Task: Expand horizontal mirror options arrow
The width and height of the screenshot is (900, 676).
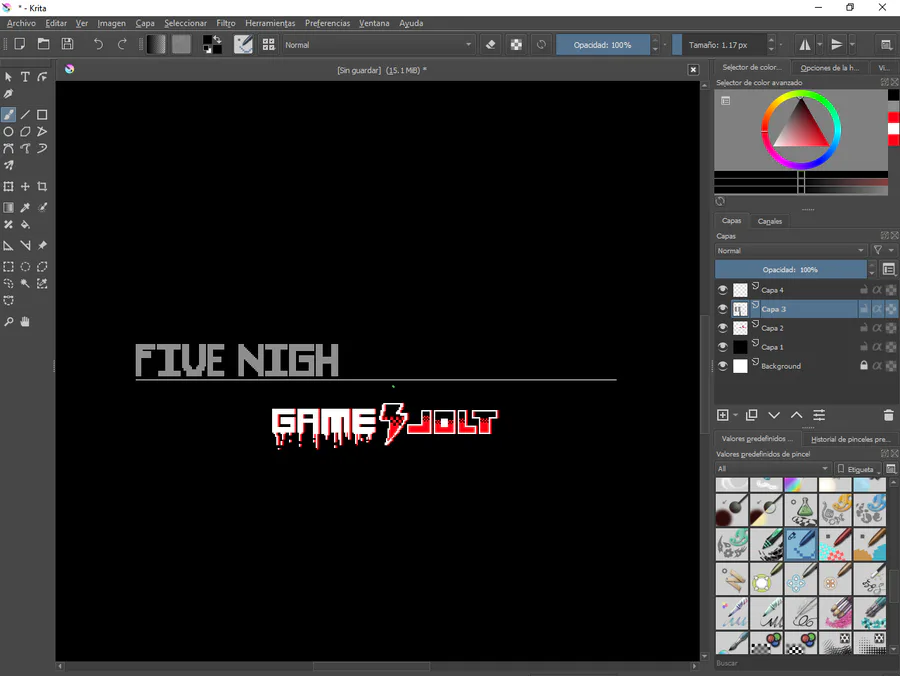Action: click(820, 44)
